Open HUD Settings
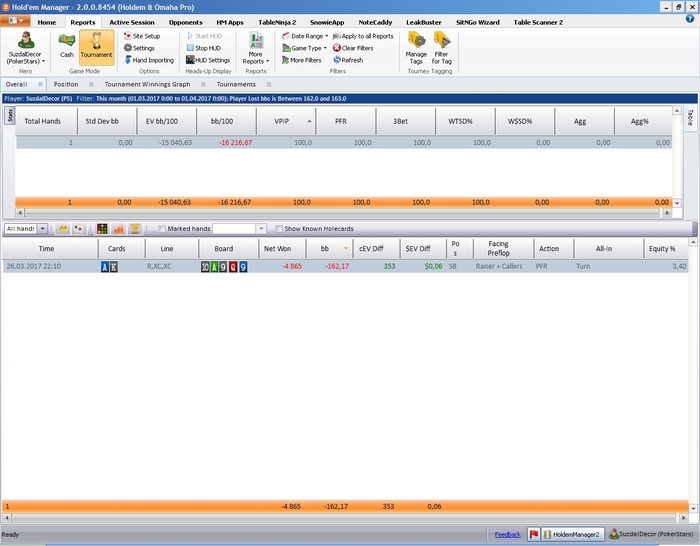Image resolution: width=700 pixels, height=546 pixels. (208, 60)
